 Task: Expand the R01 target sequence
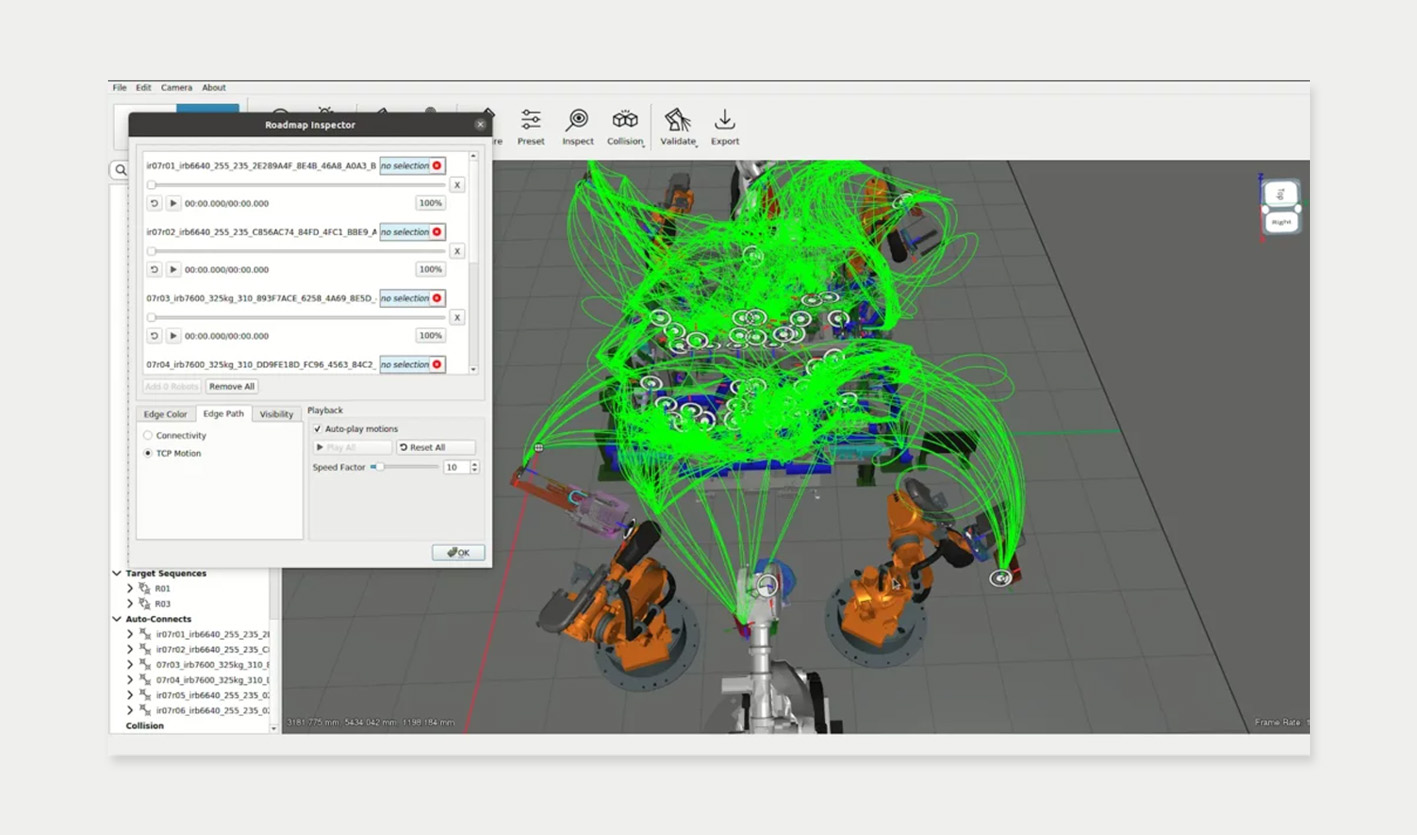(129, 589)
